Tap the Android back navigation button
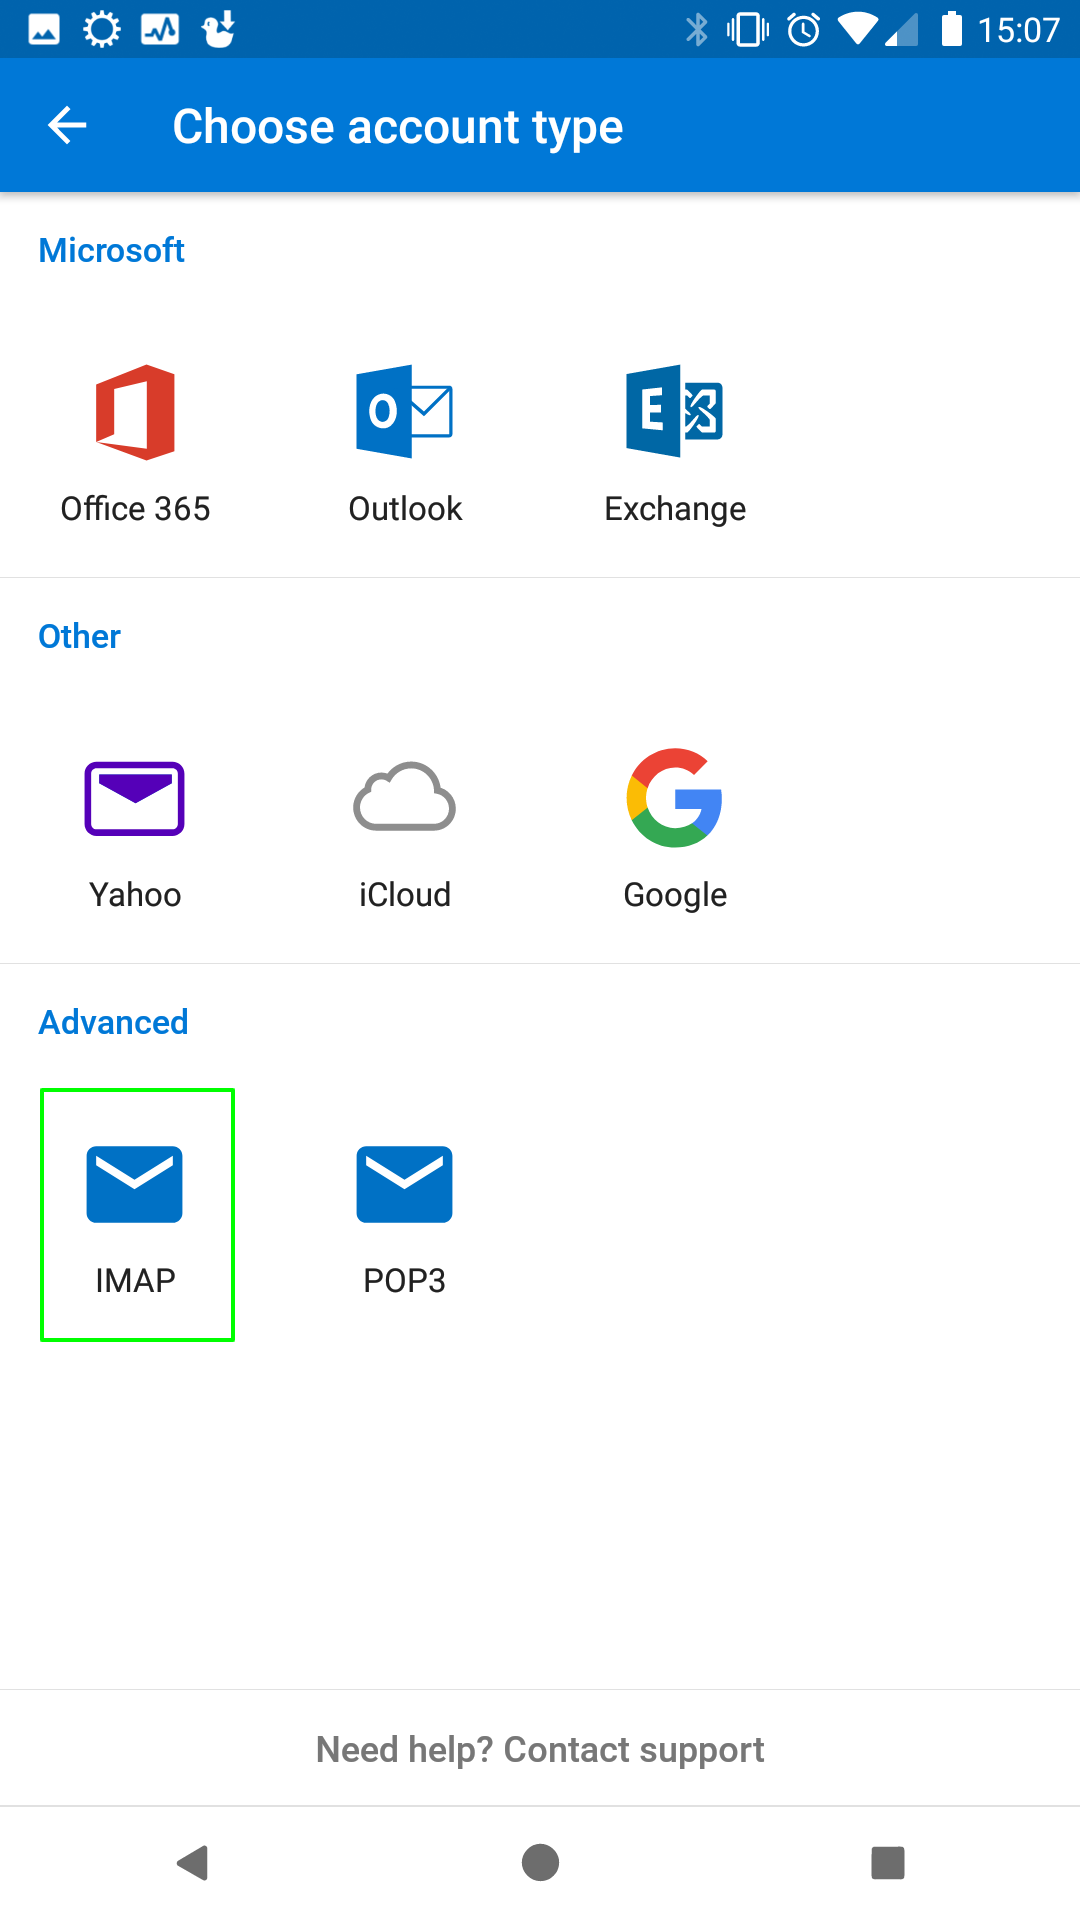This screenshot has height=1920, width=1080. tap(192, 1863)
